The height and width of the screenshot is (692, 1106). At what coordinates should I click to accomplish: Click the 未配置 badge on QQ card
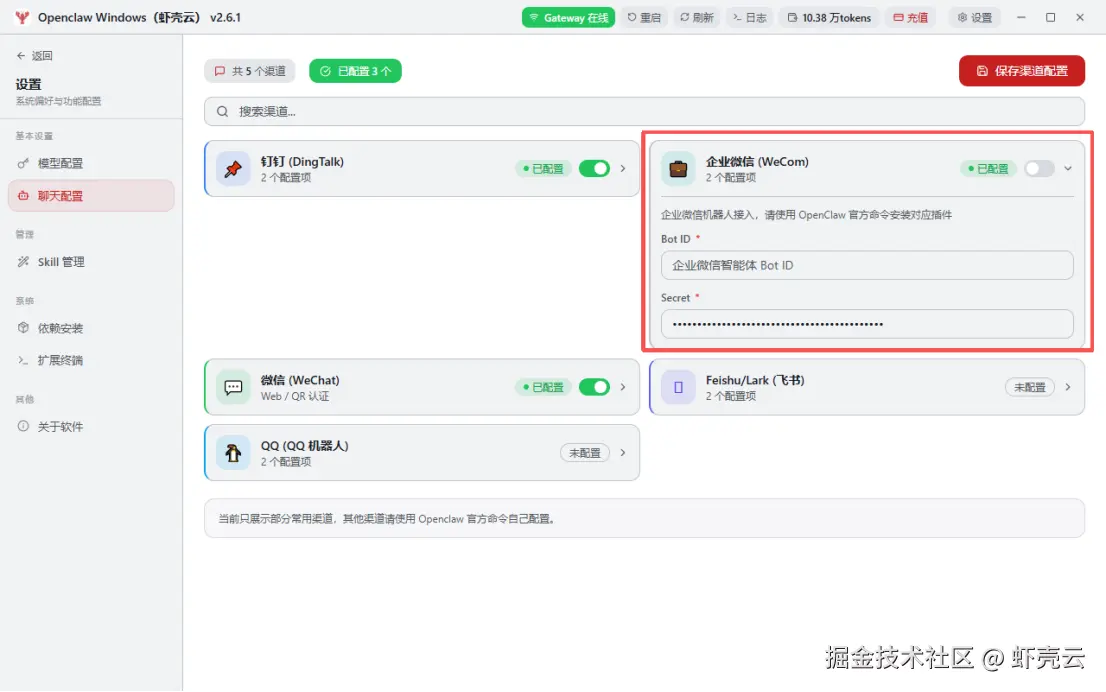(x=585, y=453)
